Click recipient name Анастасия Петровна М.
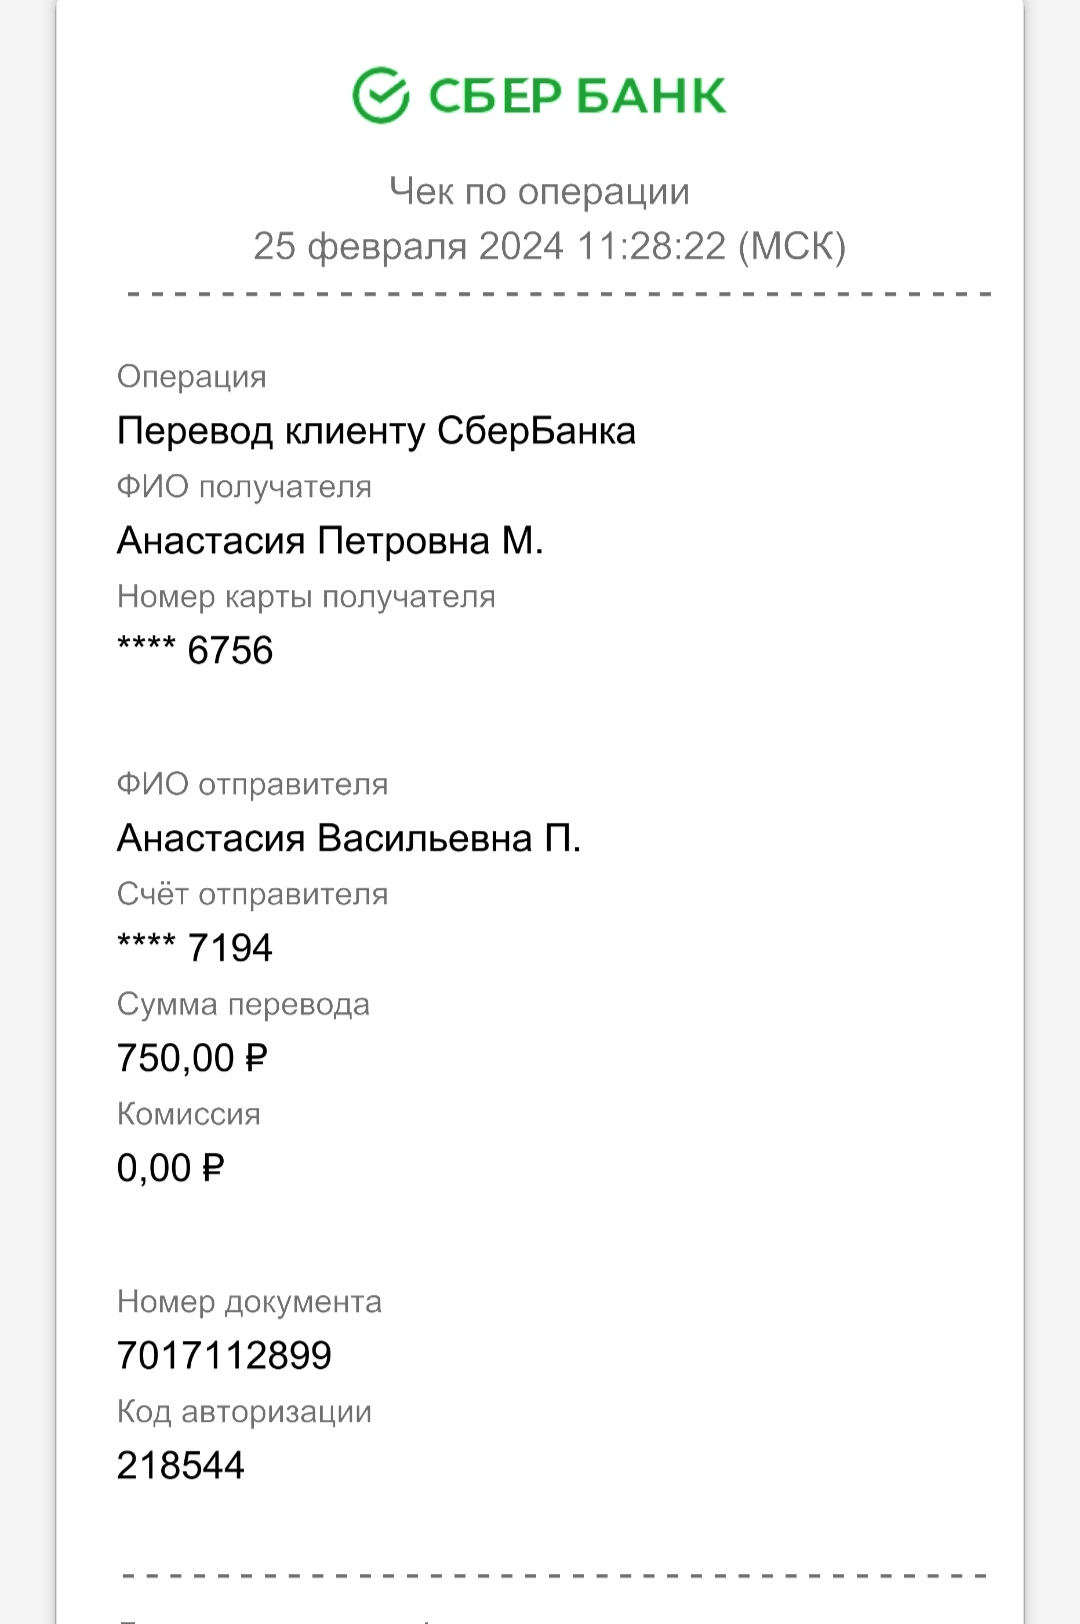 coord(330,541)
